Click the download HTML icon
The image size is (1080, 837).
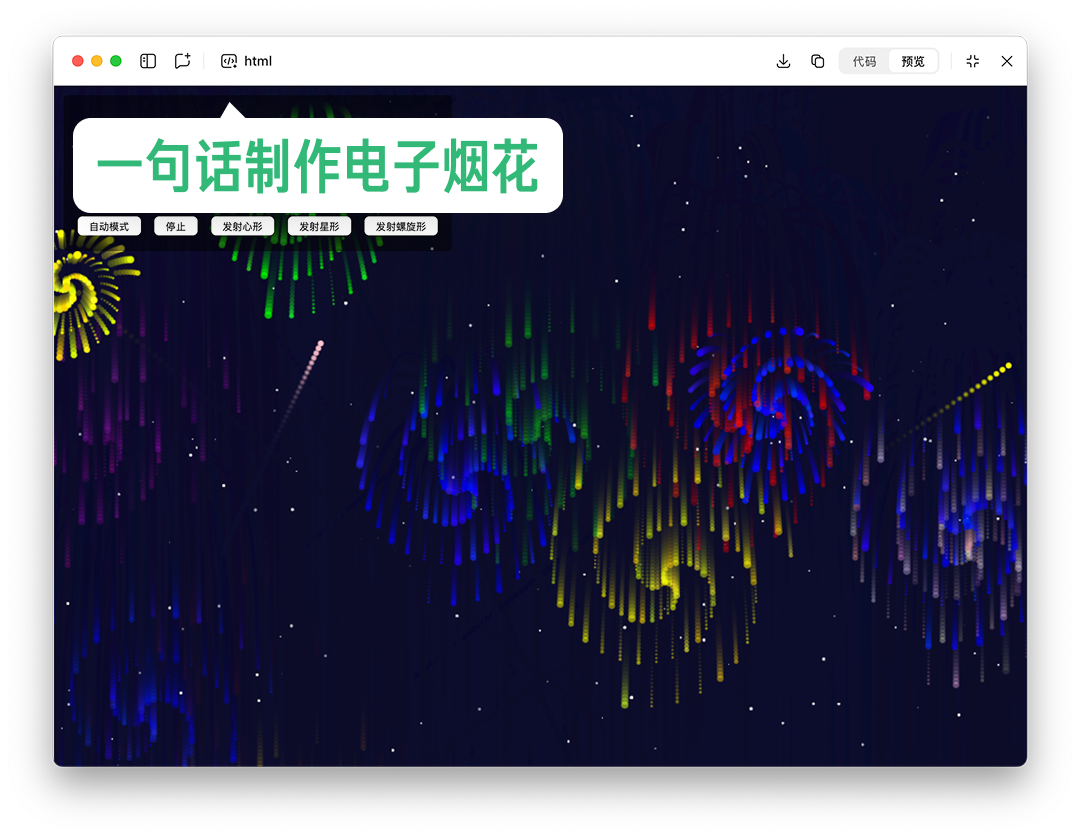[x=783, y=61]
